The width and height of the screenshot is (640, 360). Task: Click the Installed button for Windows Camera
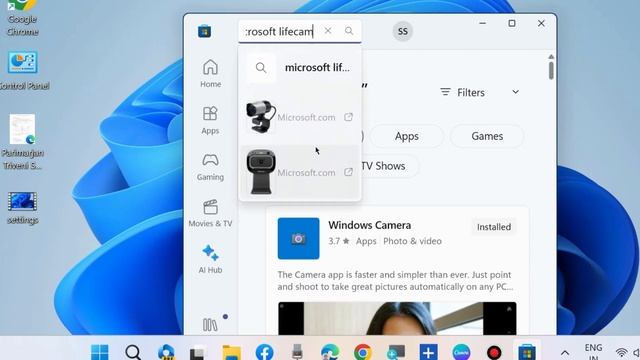[x=494, y=227]
